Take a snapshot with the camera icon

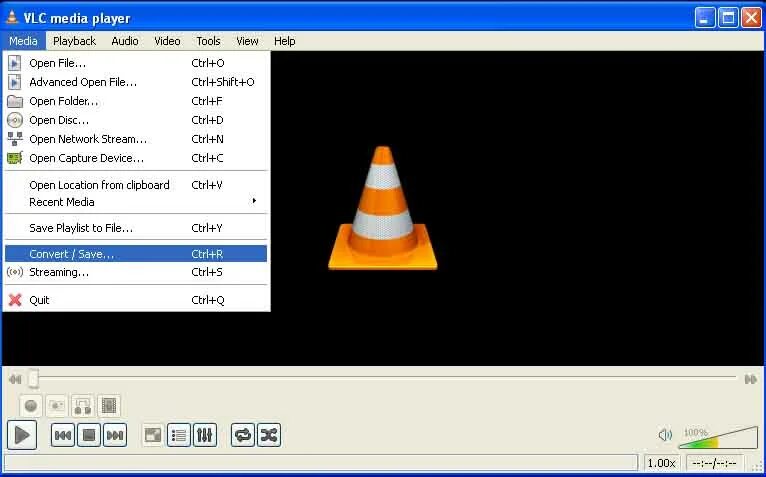pos(57,406)
